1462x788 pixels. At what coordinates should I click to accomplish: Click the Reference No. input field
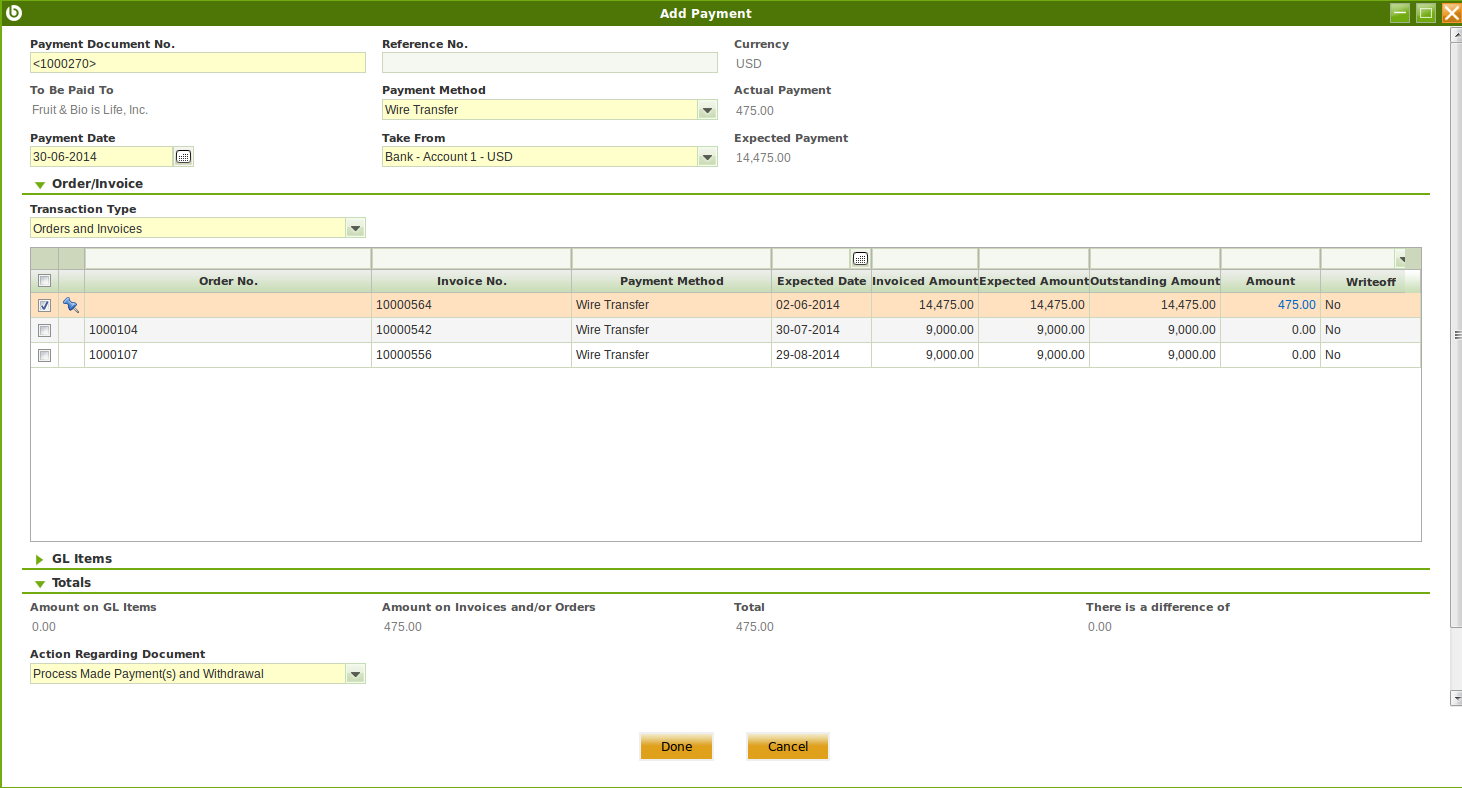pyautogui.click(x=549, y=63)
